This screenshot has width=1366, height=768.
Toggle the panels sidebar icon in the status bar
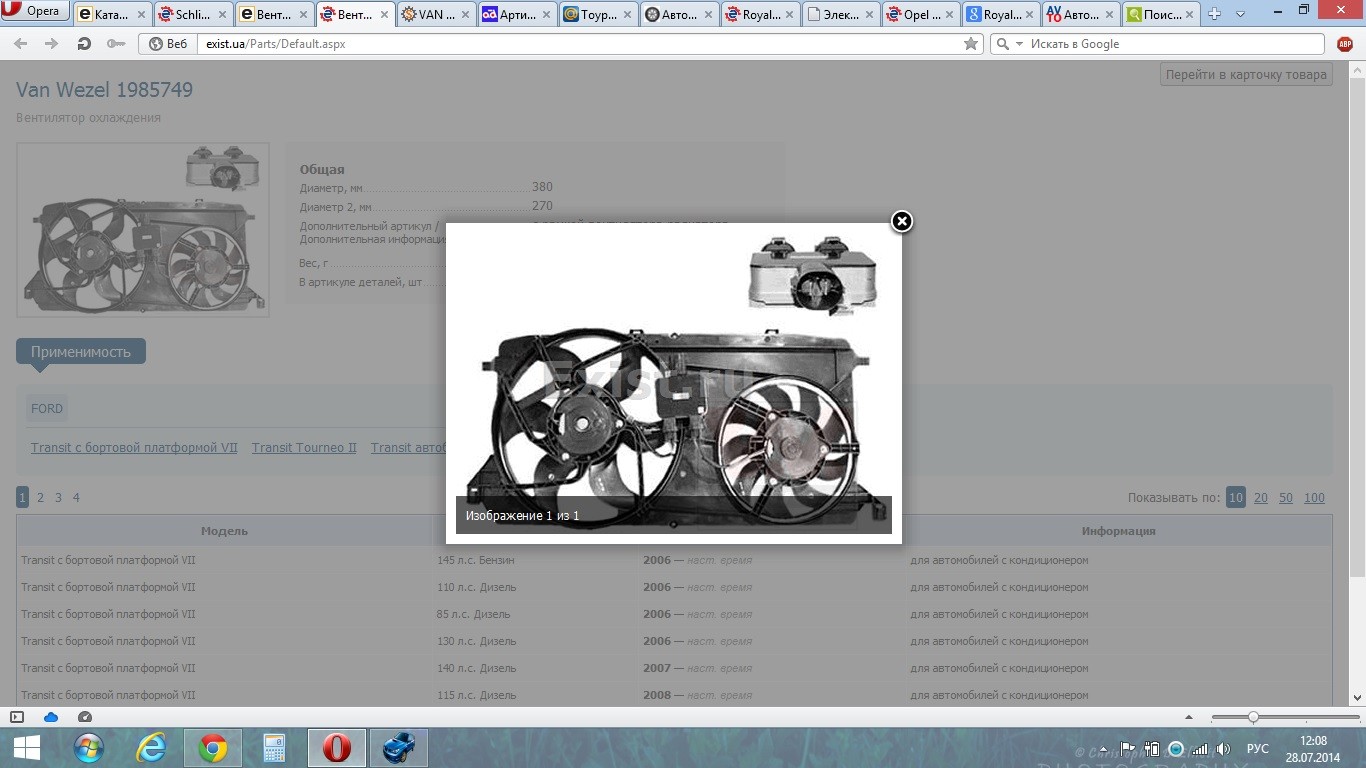(17, 717)
